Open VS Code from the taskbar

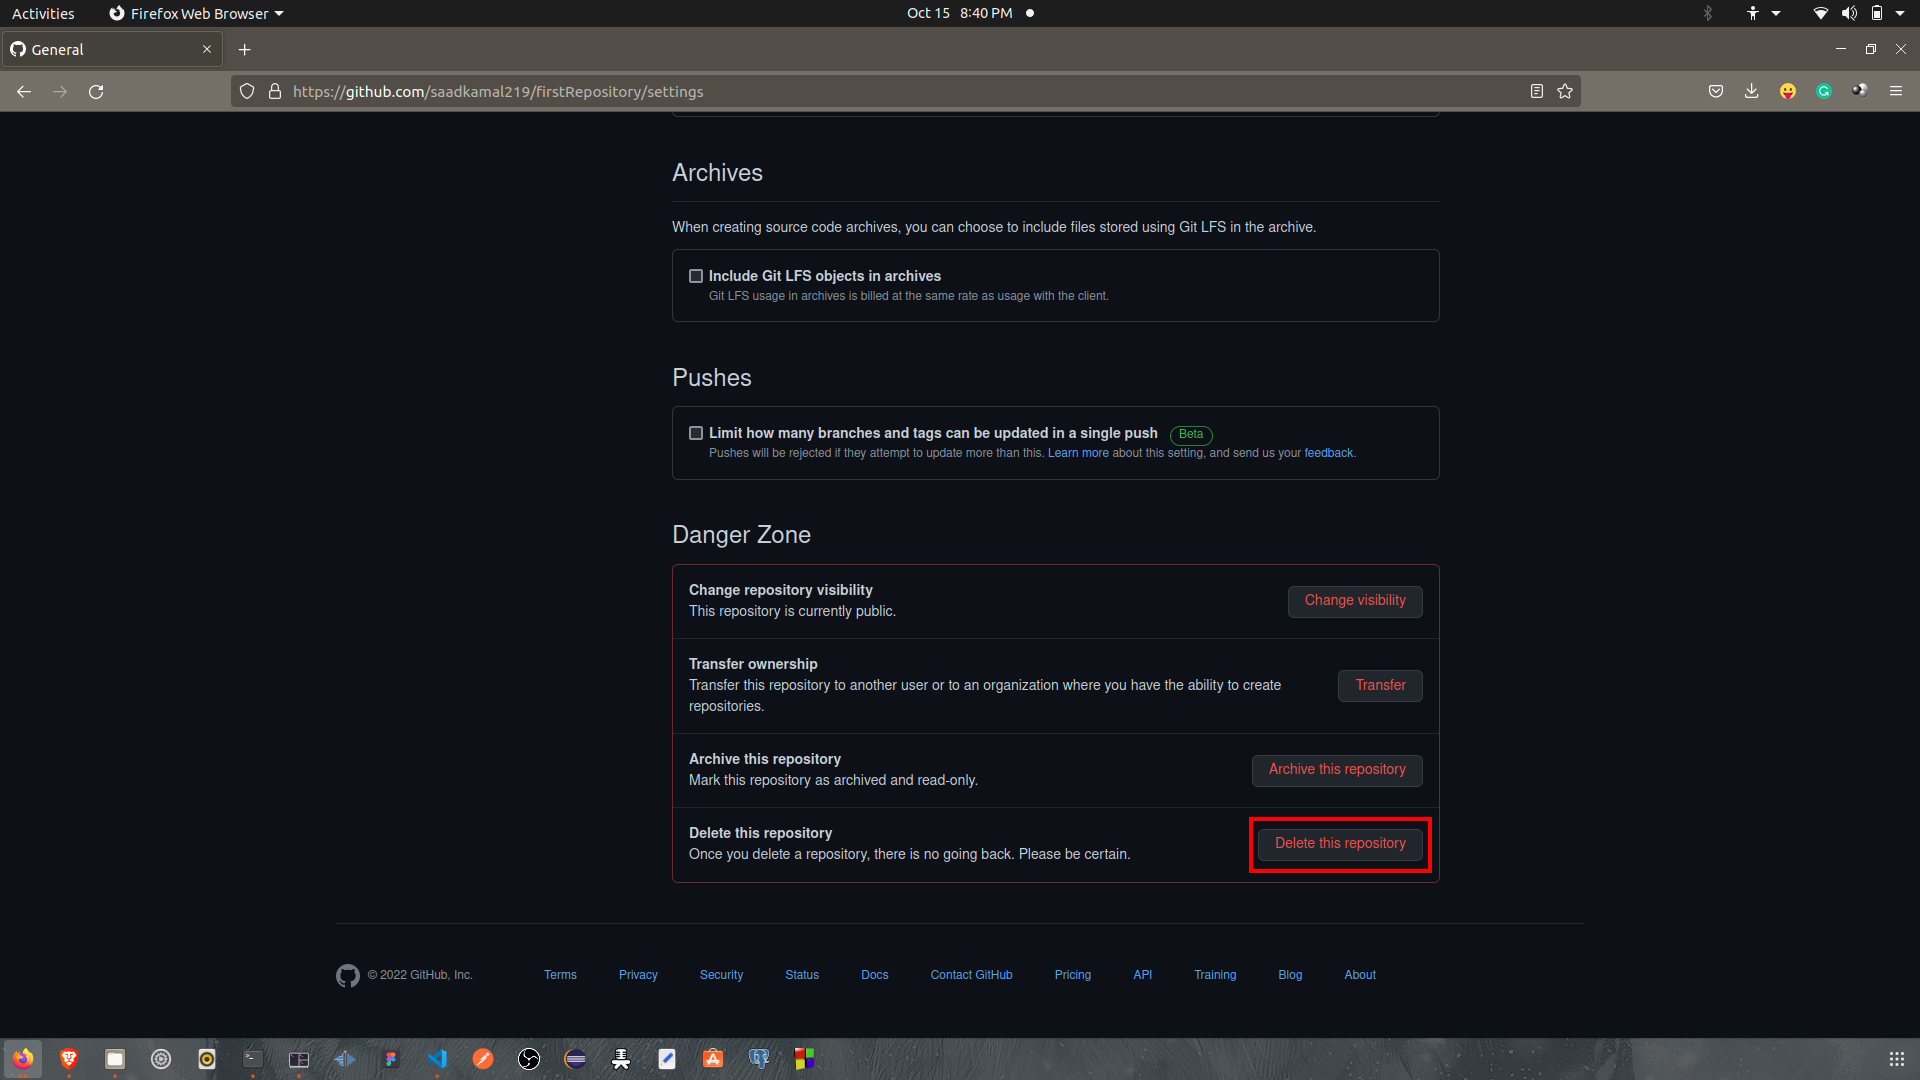[437, 1059]
